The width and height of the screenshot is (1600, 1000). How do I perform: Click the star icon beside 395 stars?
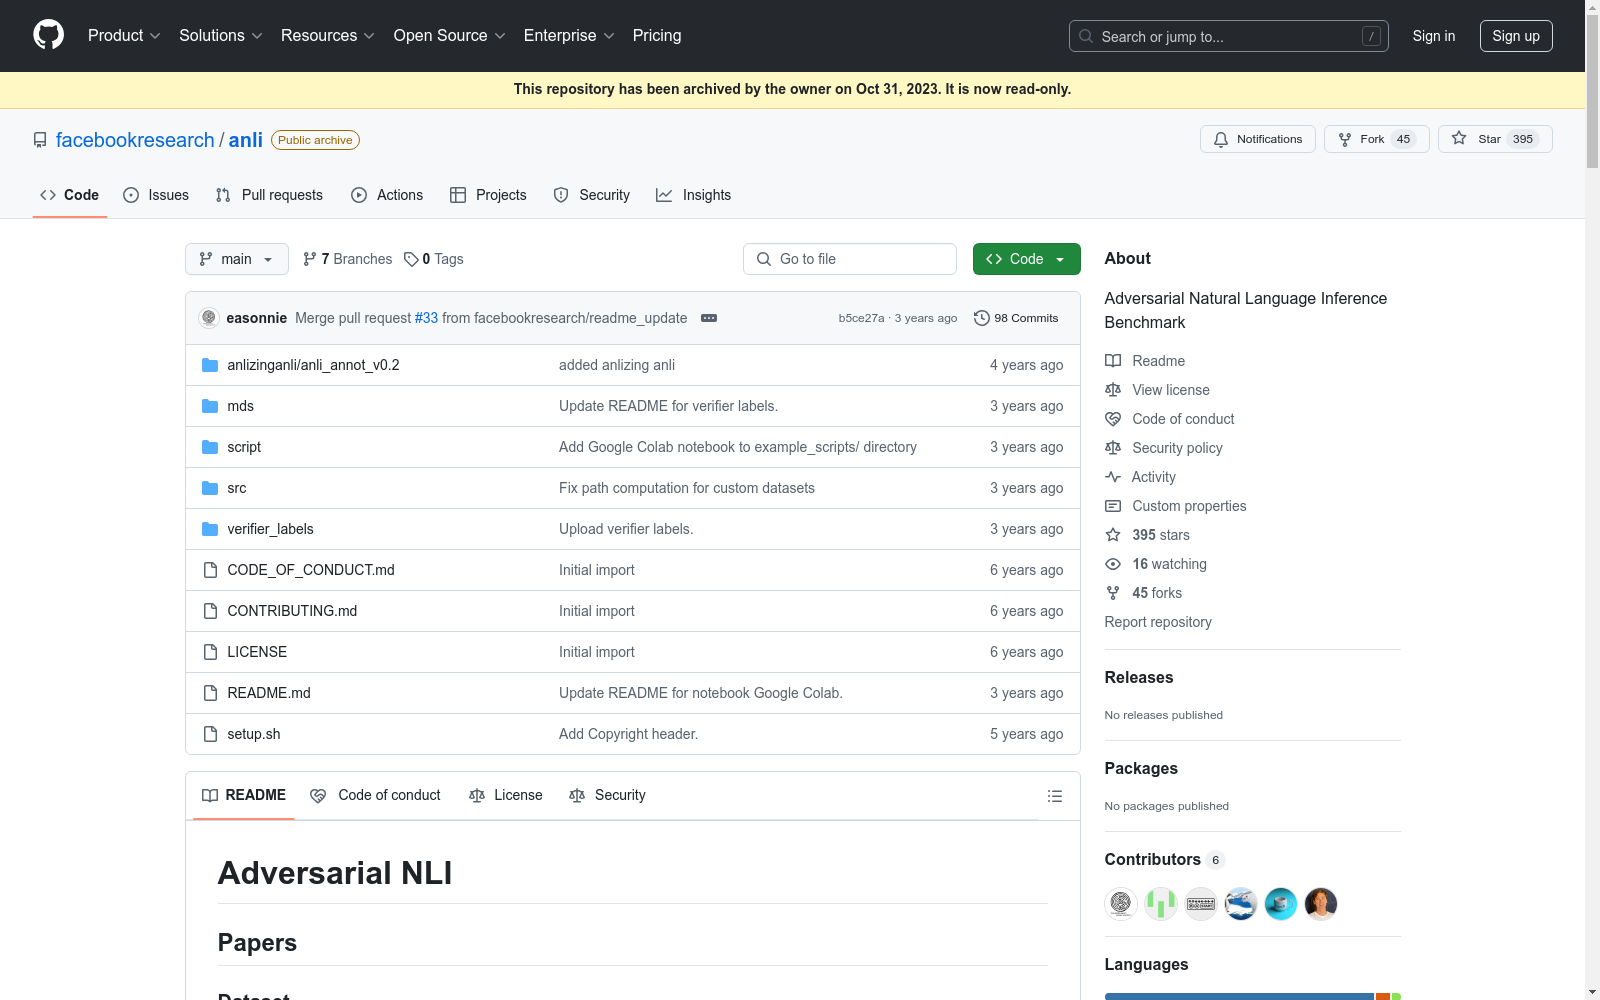[x=1113, y=535]
